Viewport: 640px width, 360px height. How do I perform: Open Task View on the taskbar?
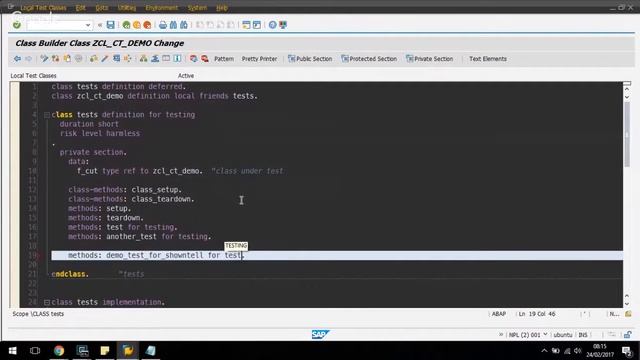point(35,351)
